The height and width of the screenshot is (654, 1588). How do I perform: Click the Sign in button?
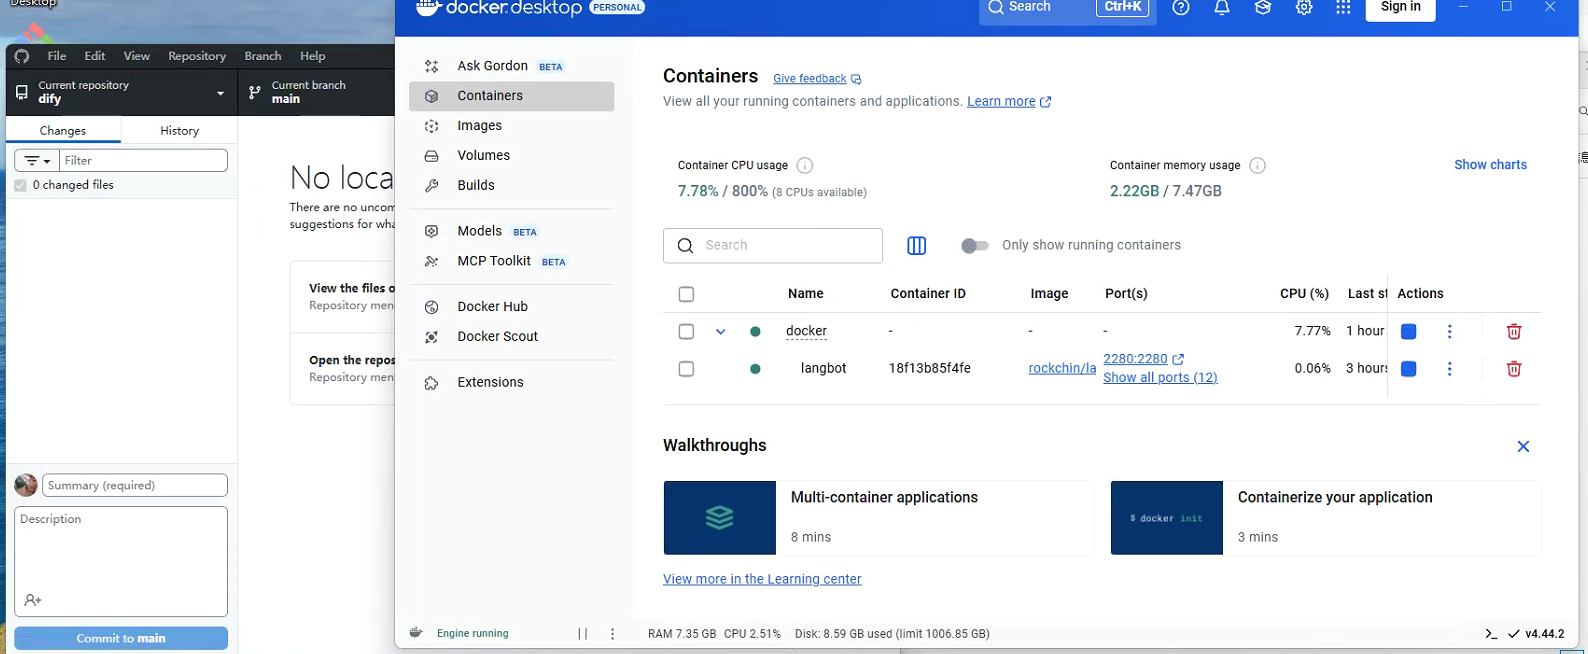(x=1400, y=8)
